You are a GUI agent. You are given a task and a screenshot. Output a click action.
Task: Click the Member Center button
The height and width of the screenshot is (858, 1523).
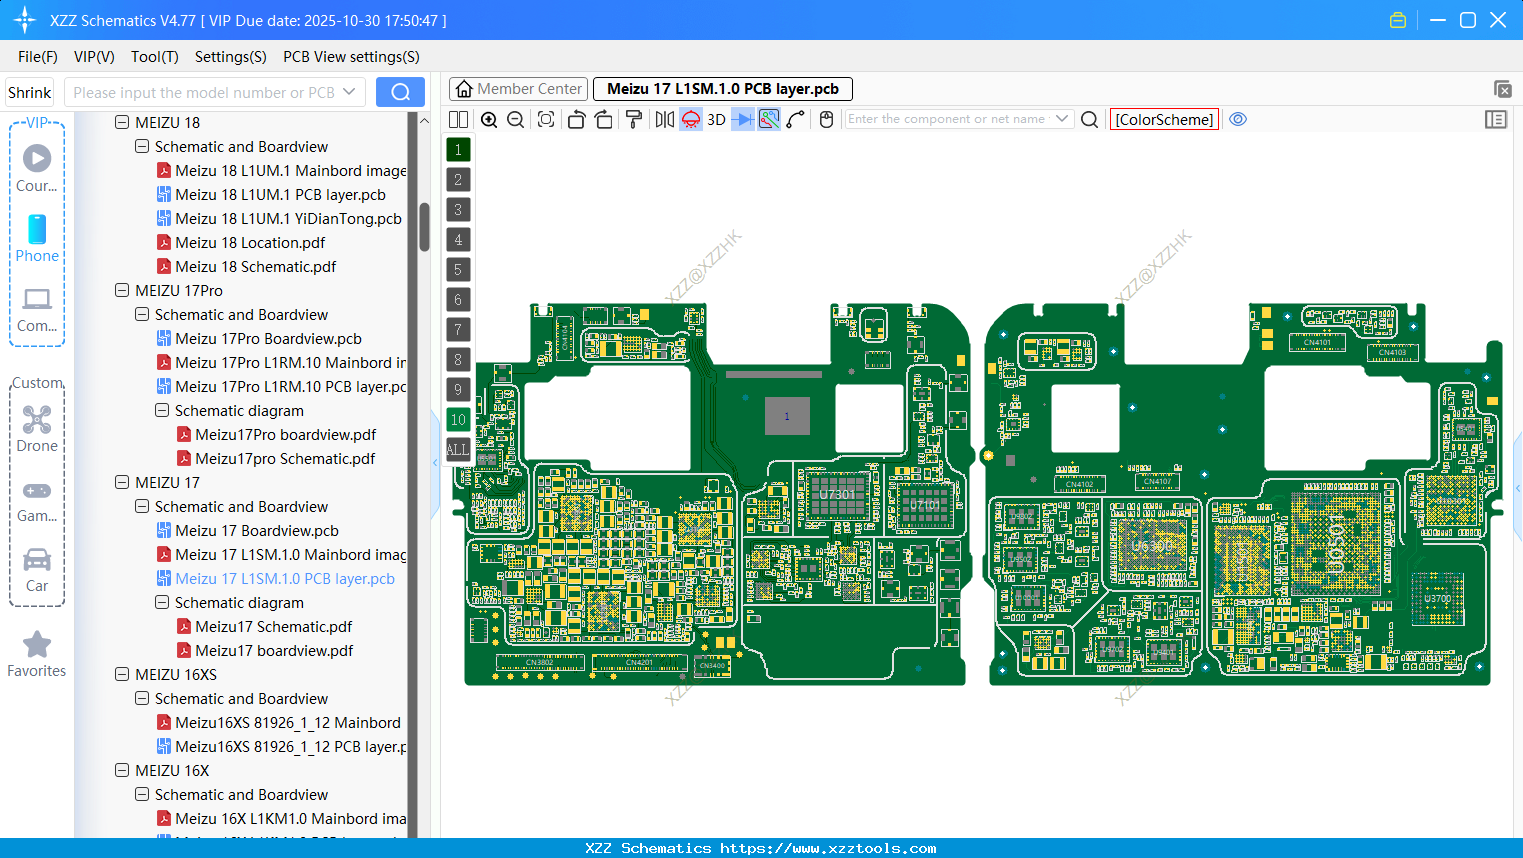(518, 88)
